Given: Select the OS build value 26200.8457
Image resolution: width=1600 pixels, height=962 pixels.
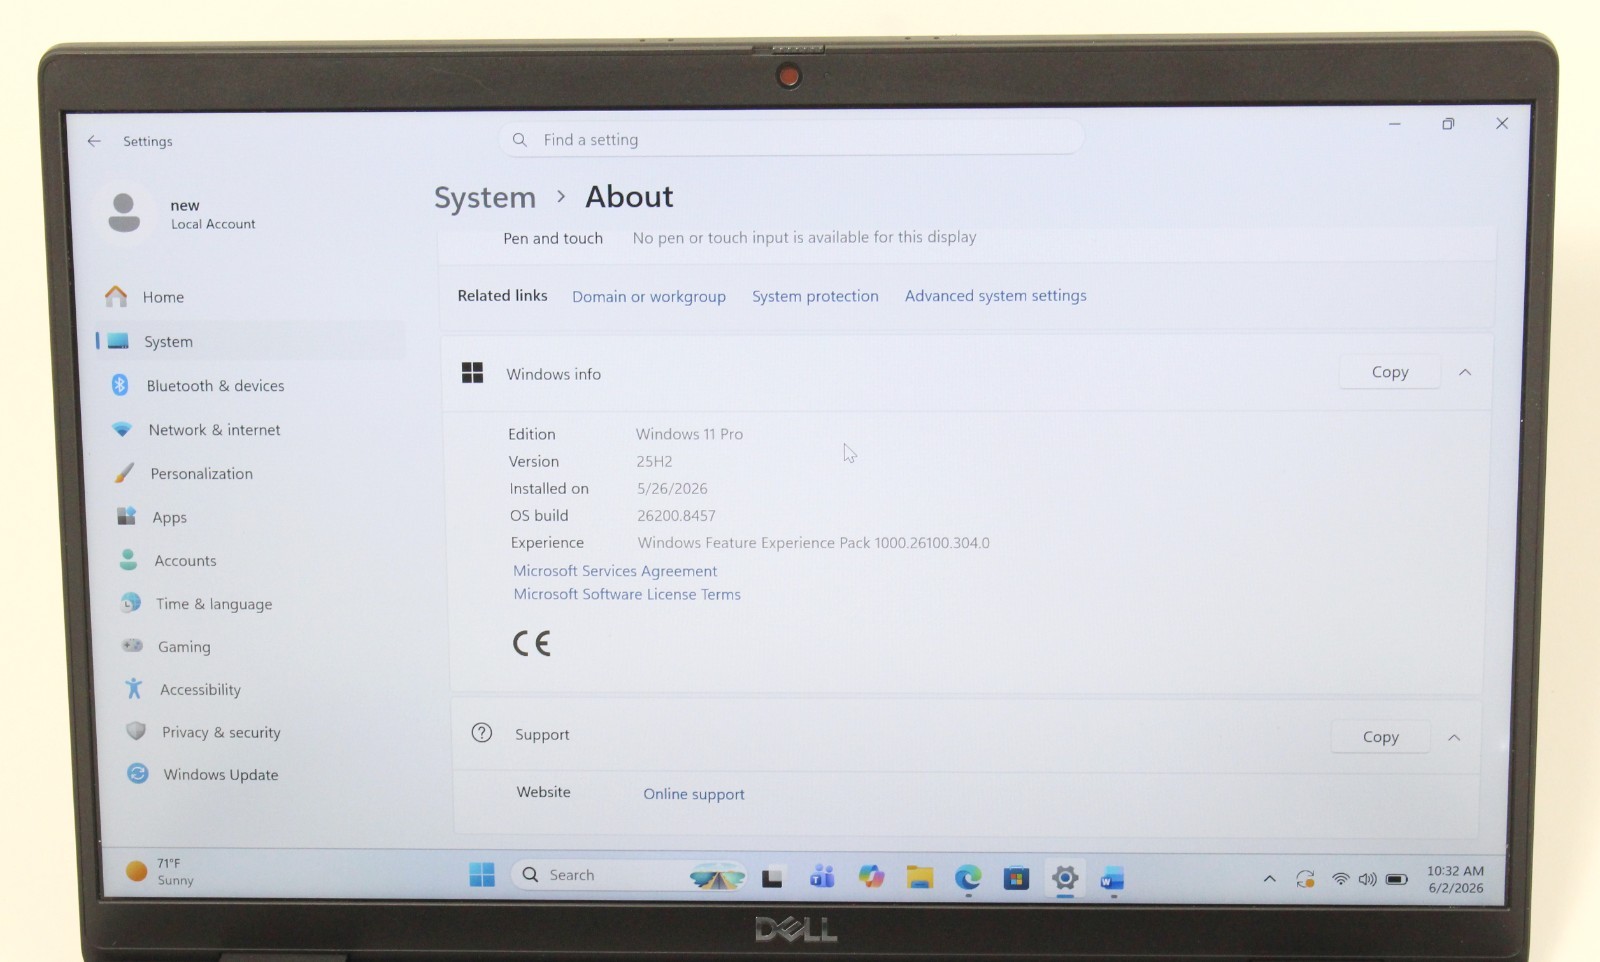Looking at the screenshot, I should pos(676,516).
